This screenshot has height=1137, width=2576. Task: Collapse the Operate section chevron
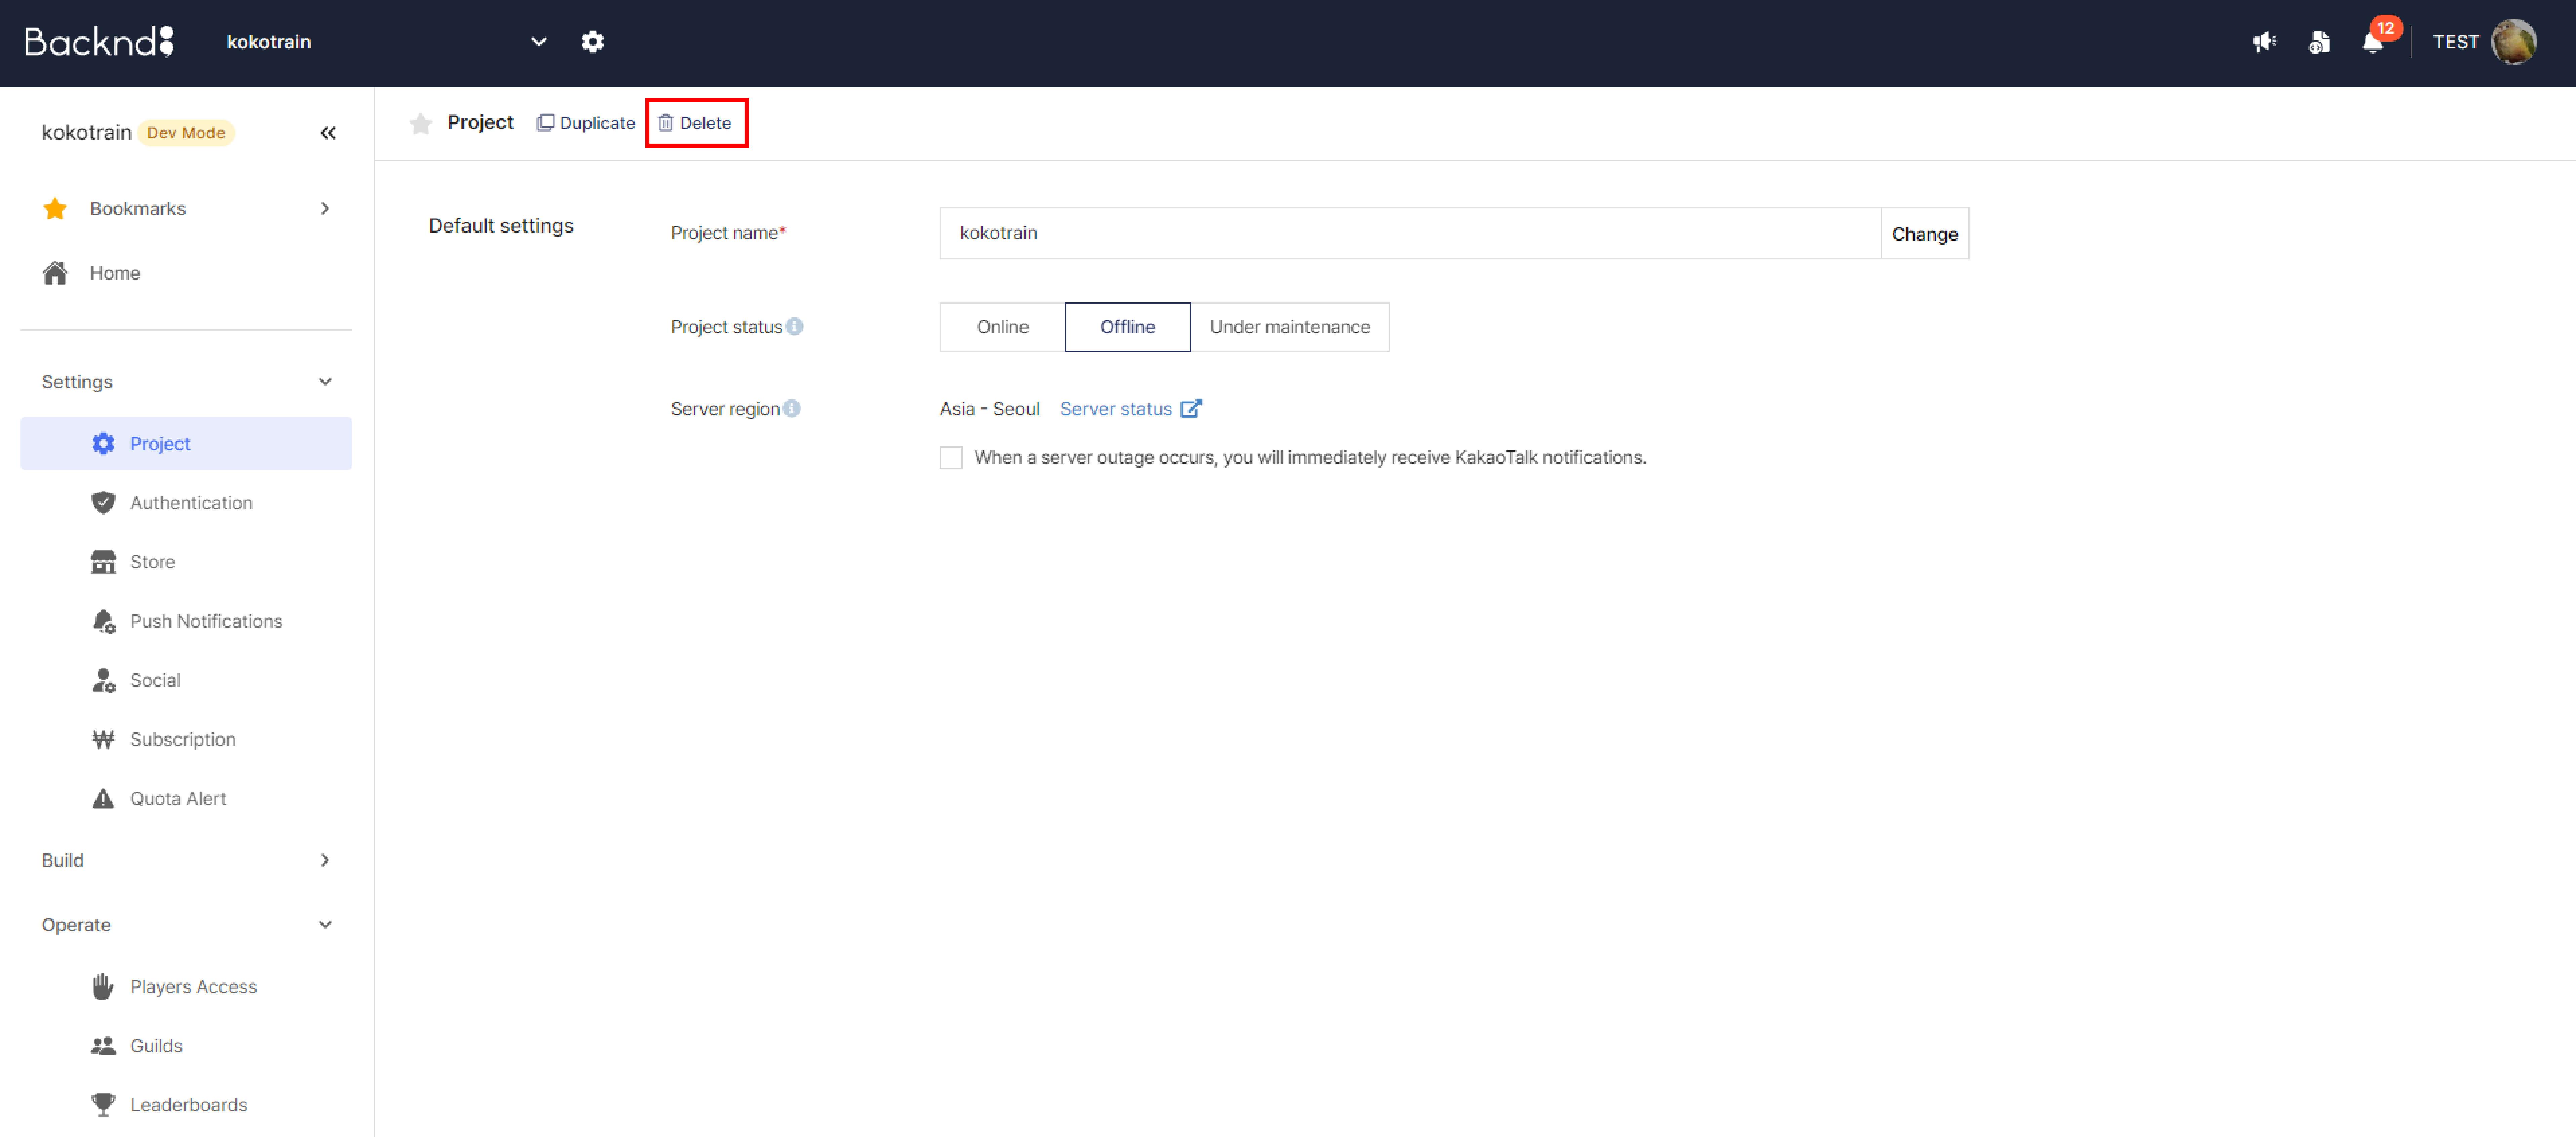[325, 925]
